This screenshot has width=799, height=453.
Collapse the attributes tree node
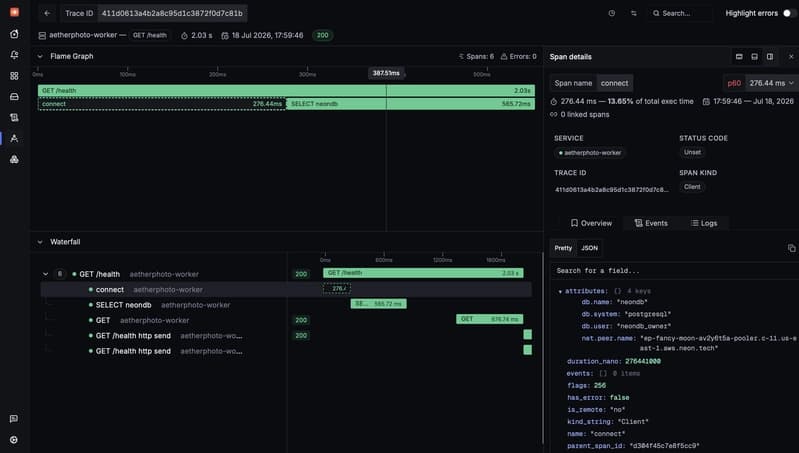point(560,291)
